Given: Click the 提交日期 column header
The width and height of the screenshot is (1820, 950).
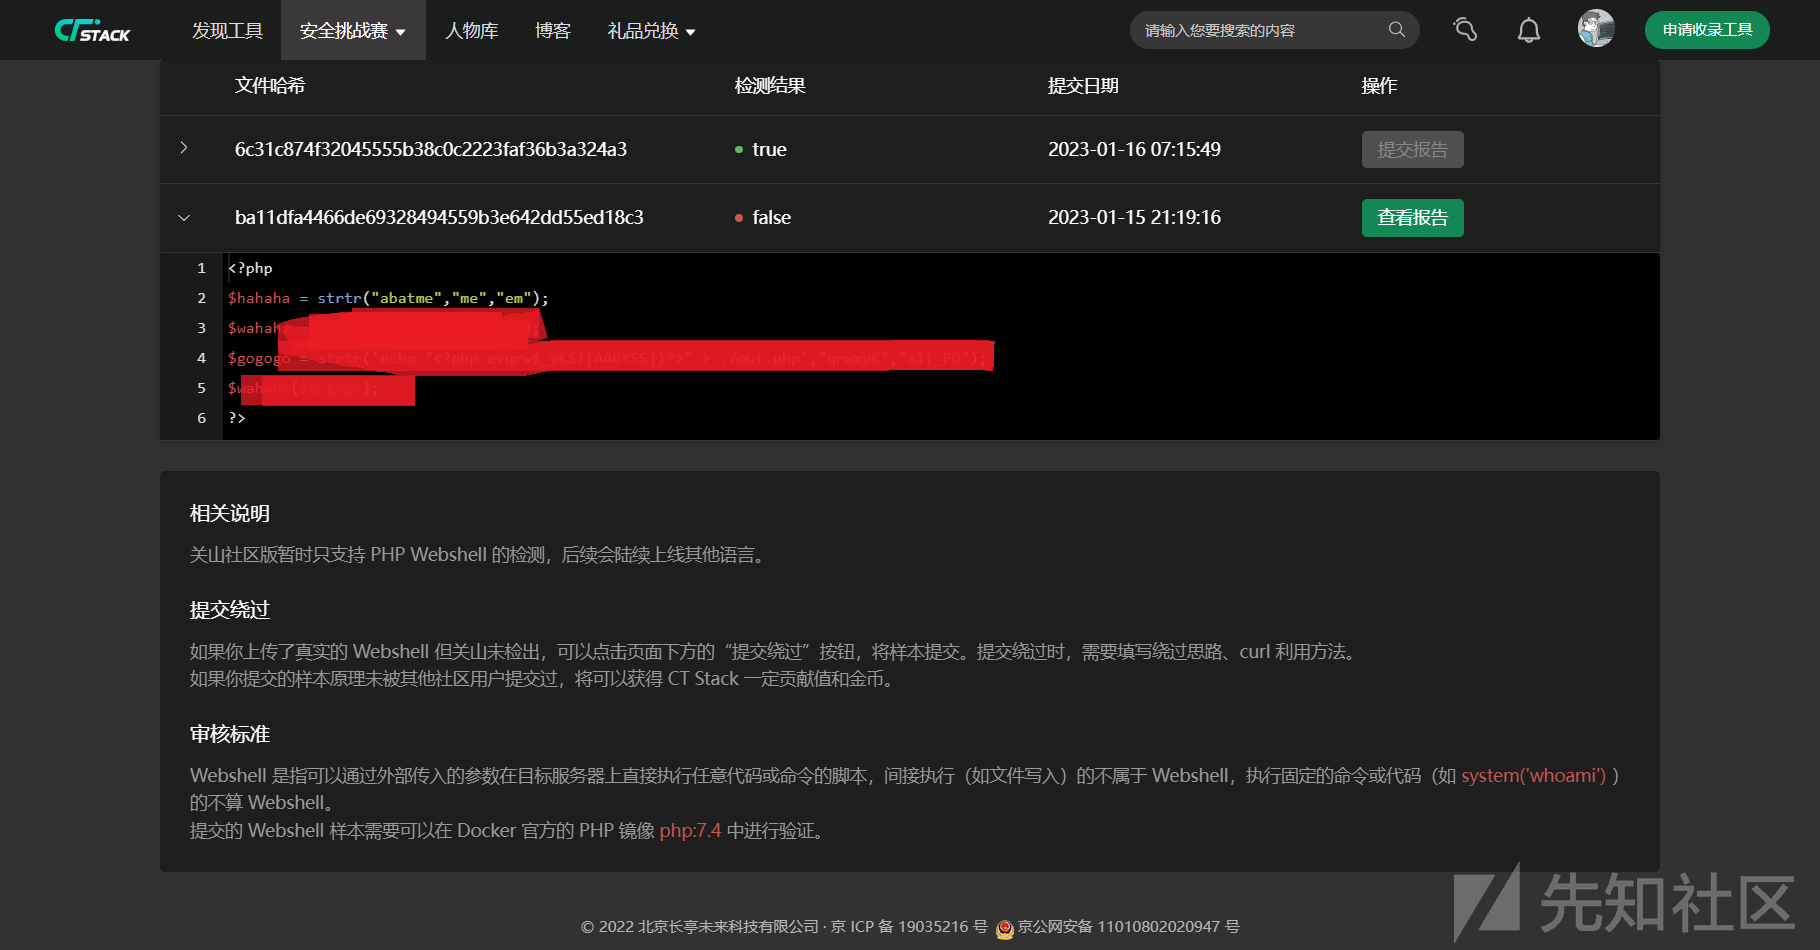Looking at the screenshot, I should 1083,86.
